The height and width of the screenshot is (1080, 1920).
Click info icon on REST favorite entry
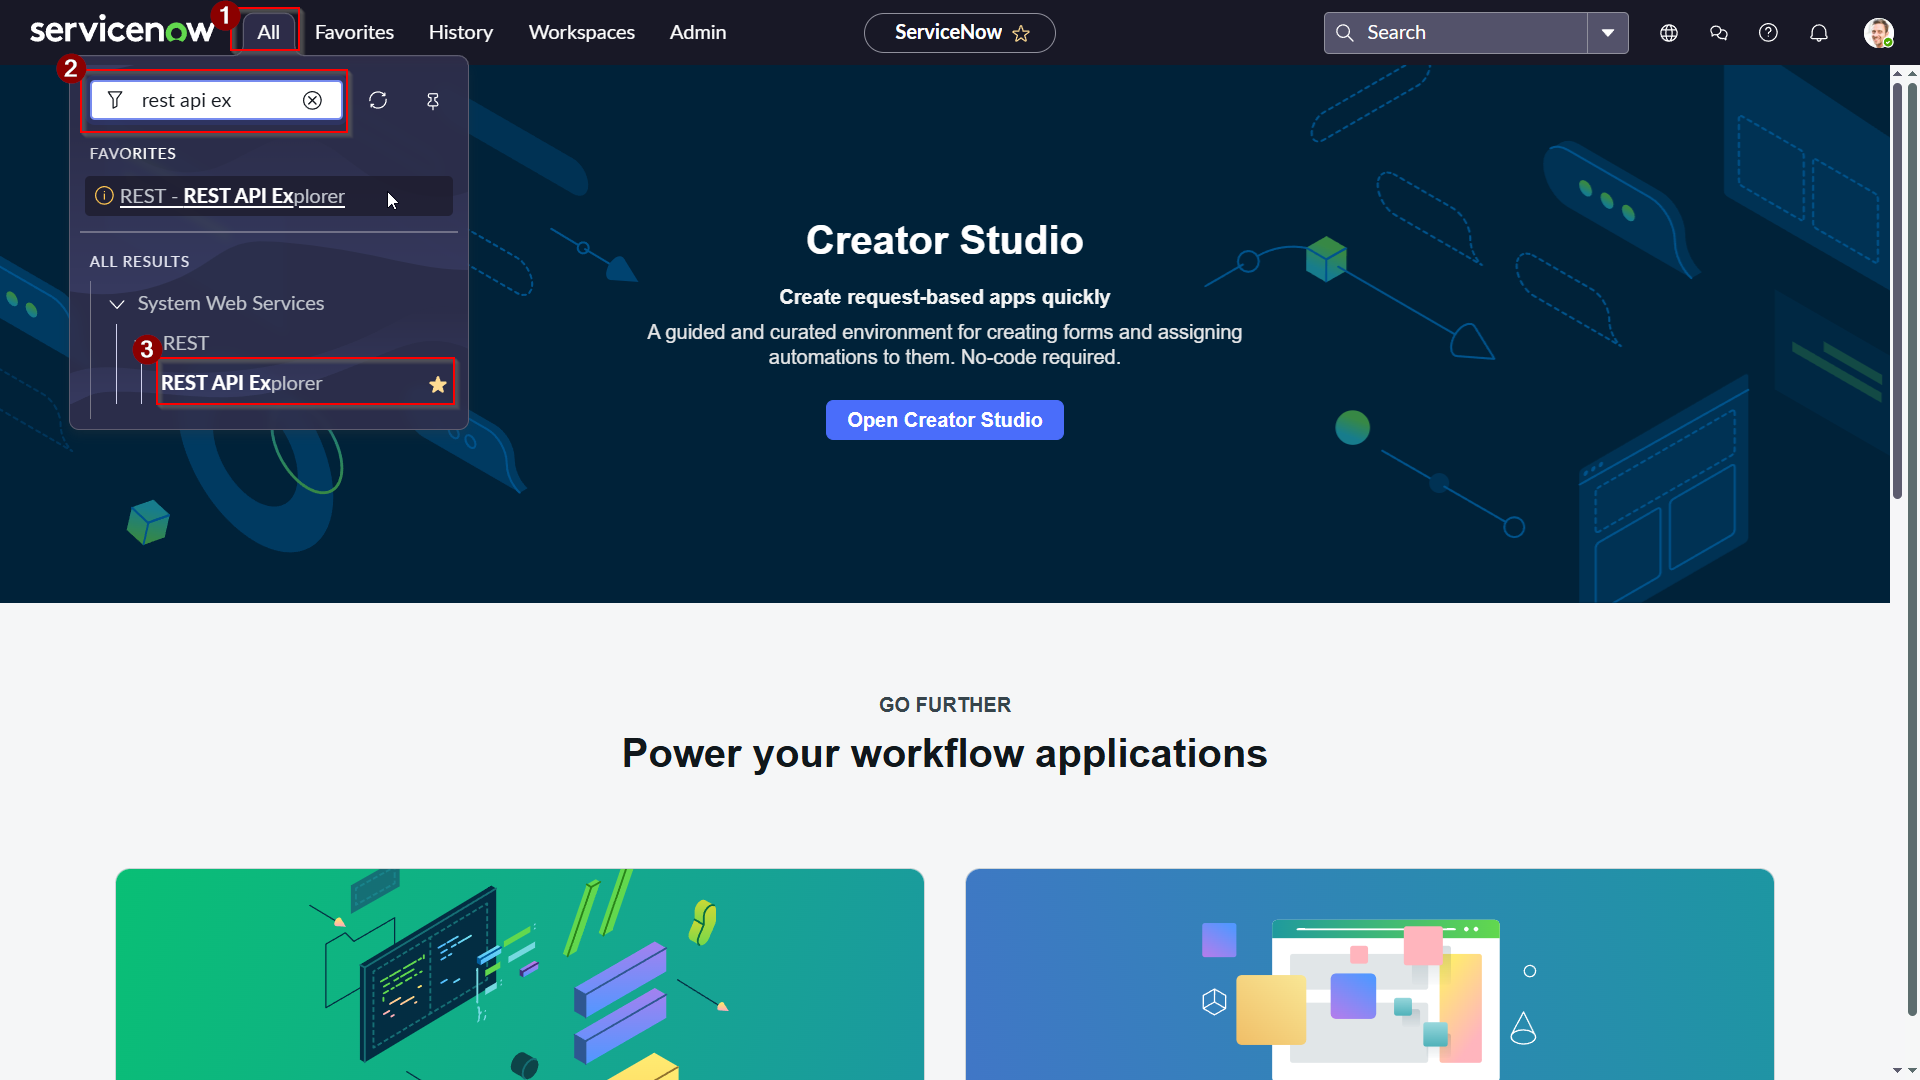pyautogui.click(x=104, y=196)
